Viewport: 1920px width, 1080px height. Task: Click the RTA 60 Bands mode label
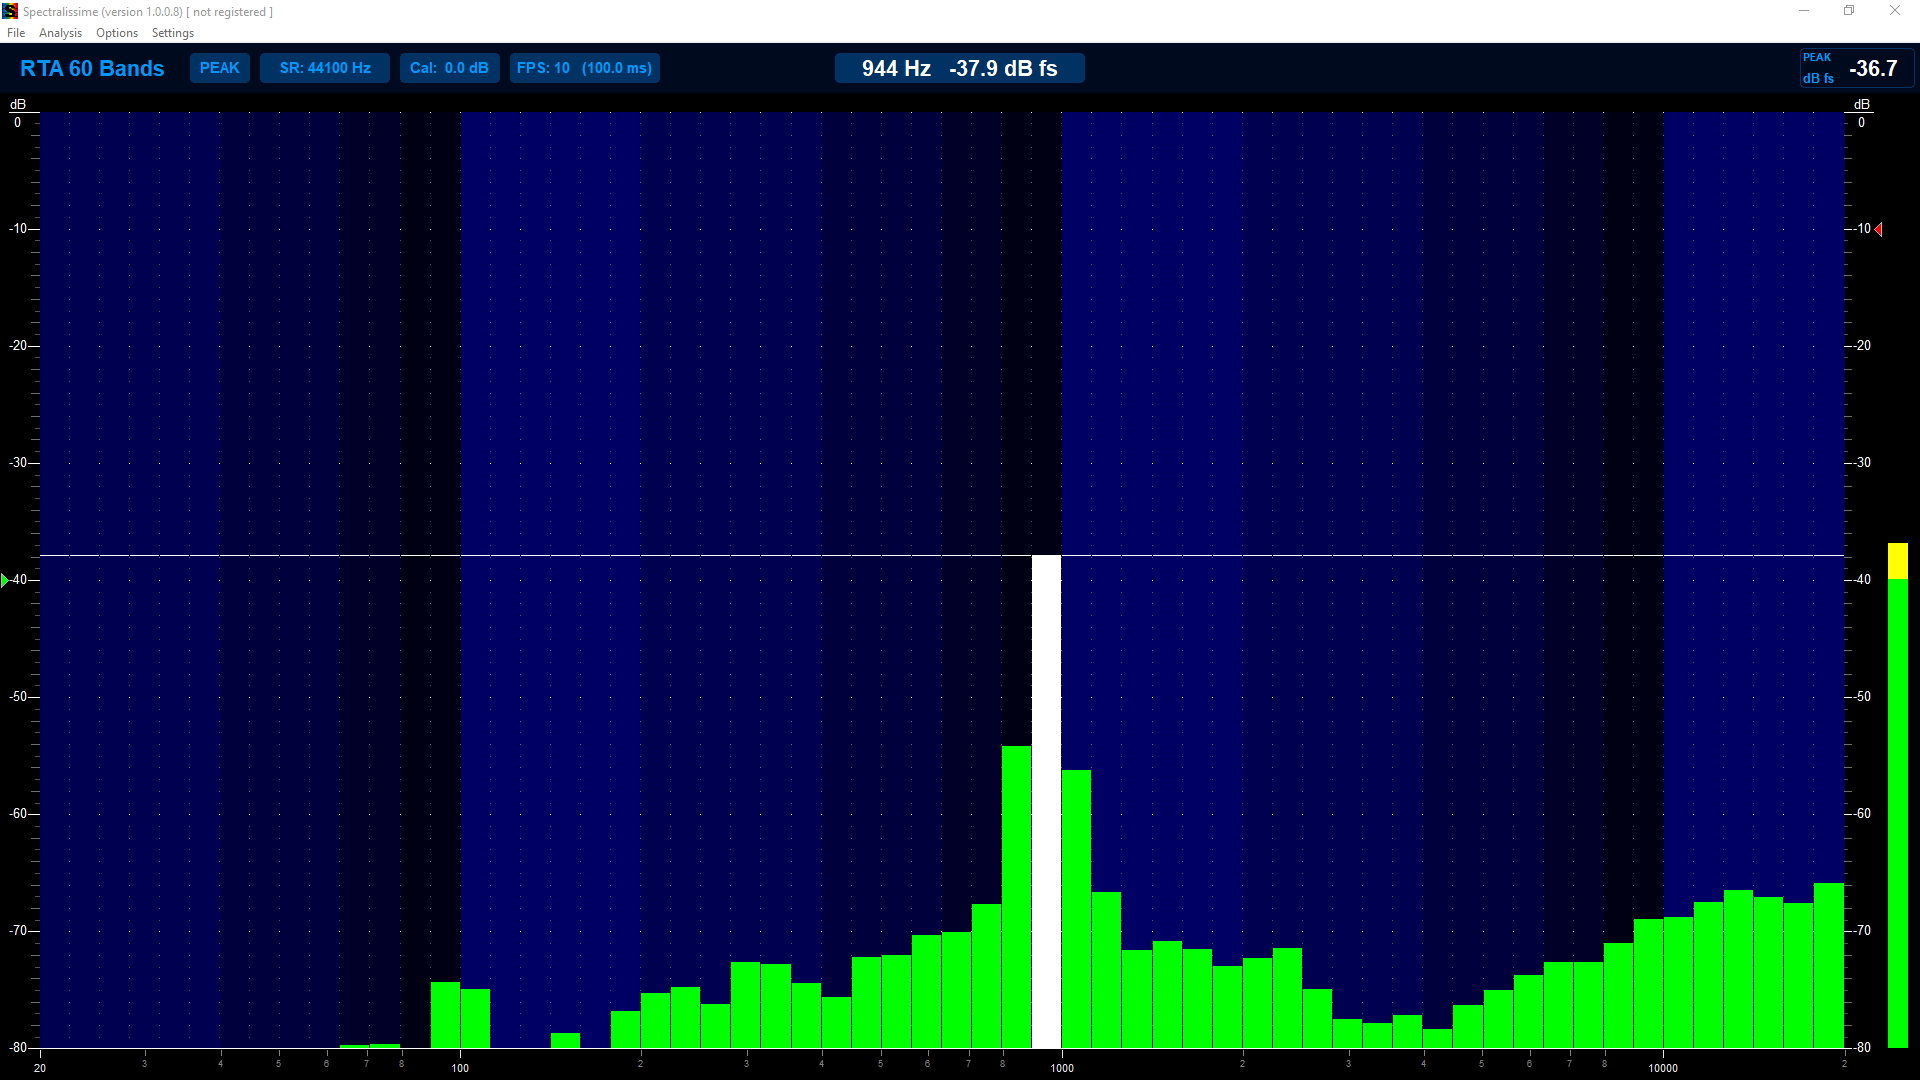(x=92, y=68)
